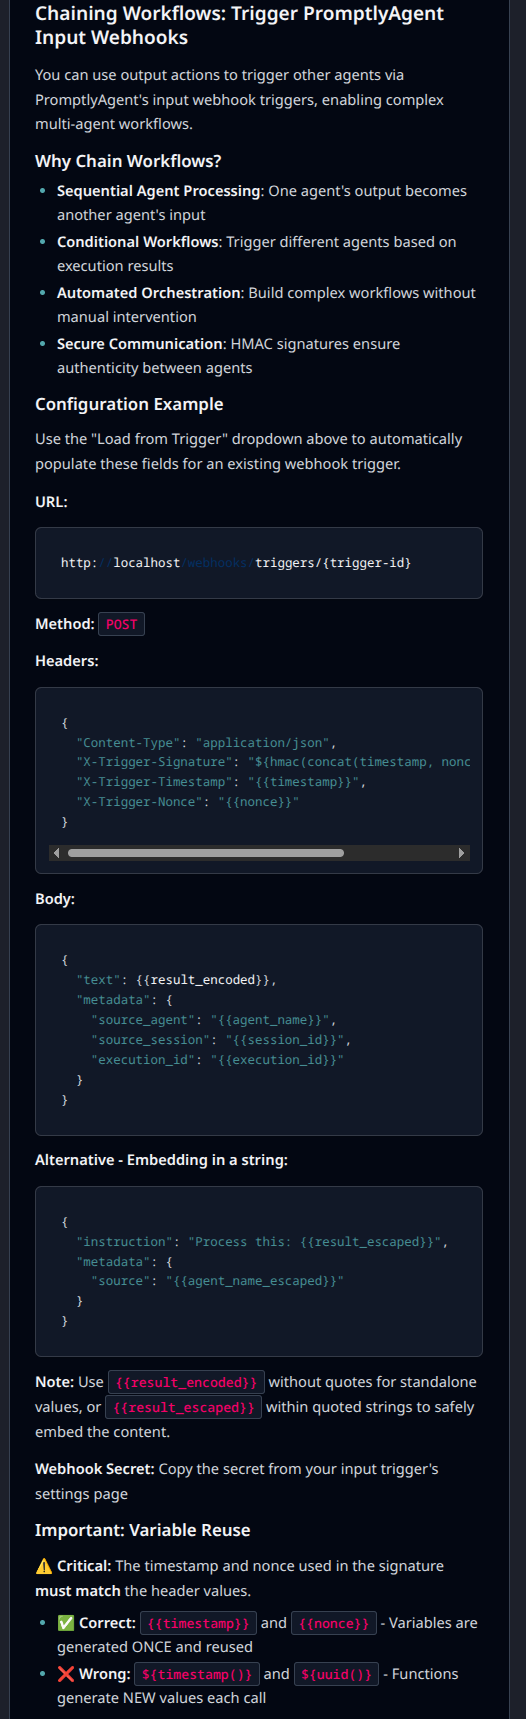Click the POST method badge
This screenshot has height=1719, width=526.
(122, 624)
